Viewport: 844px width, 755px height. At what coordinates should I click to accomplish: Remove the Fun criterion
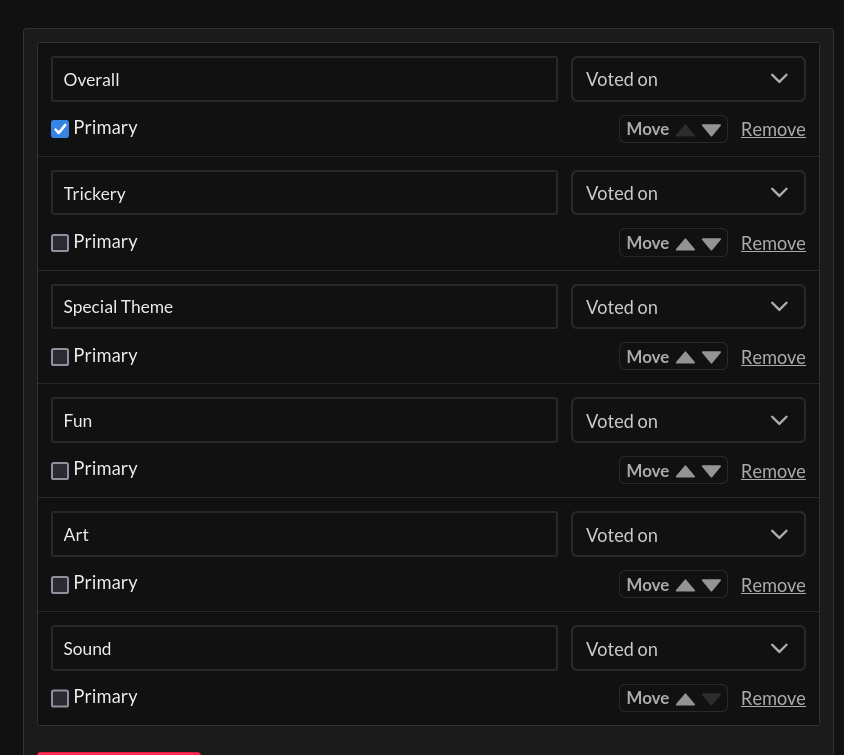pos(773,472)
